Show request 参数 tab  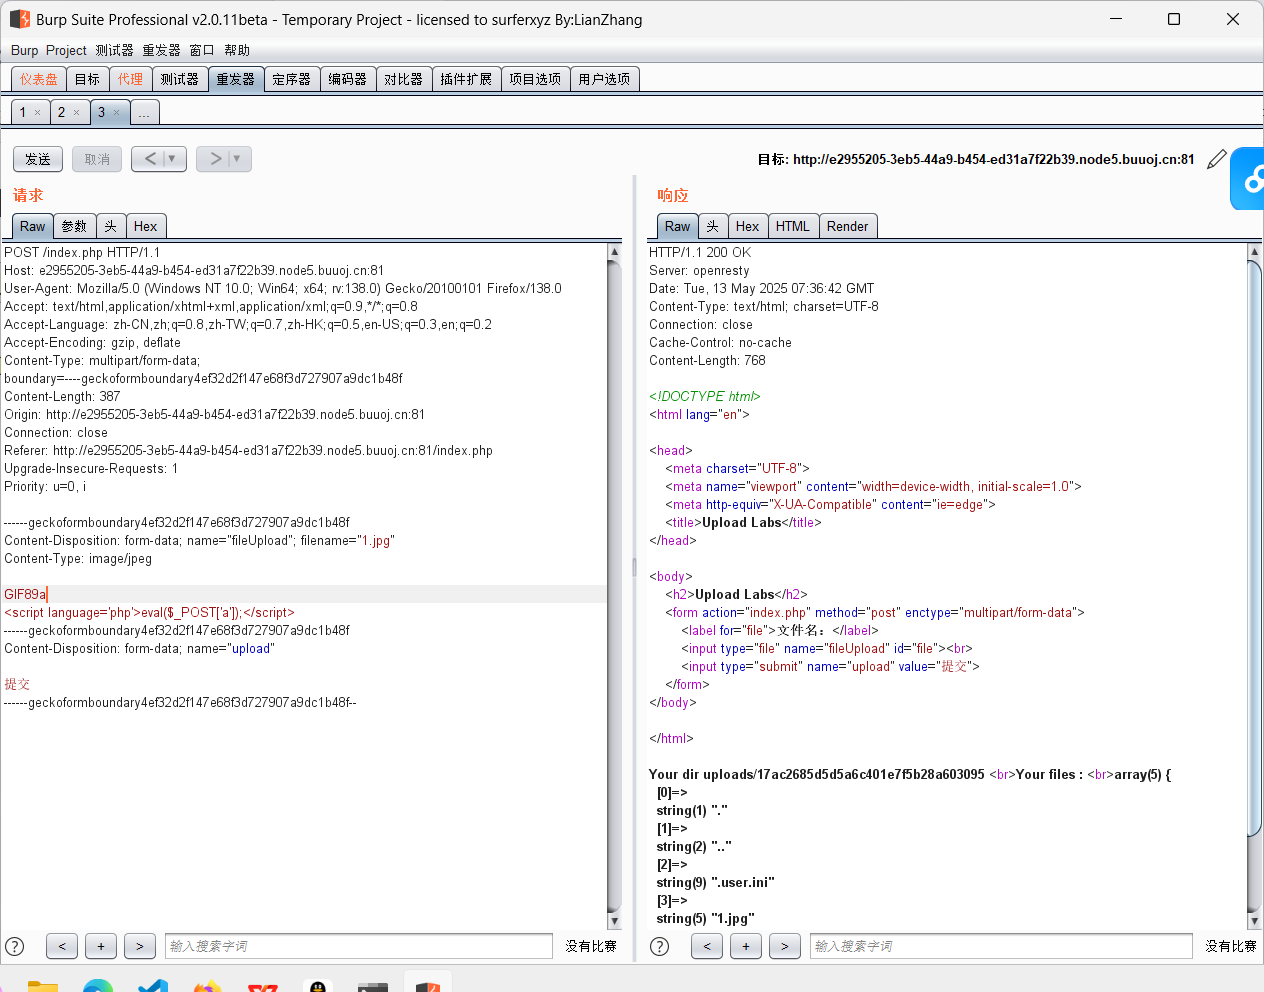pos(74,226)
